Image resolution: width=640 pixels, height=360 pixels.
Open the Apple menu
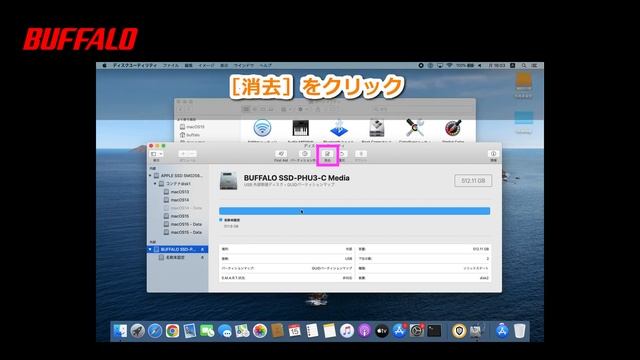click(104, 65)
